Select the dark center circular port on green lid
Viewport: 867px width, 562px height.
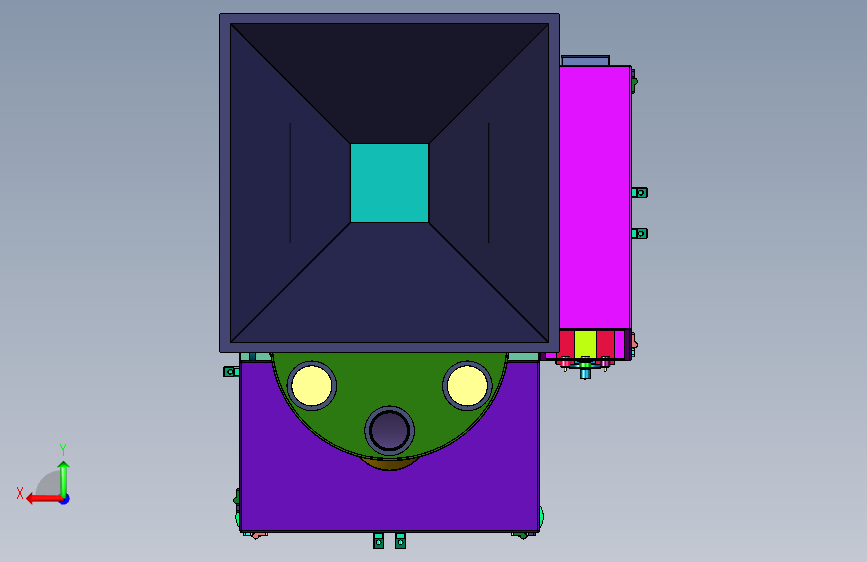pos(389,430)
